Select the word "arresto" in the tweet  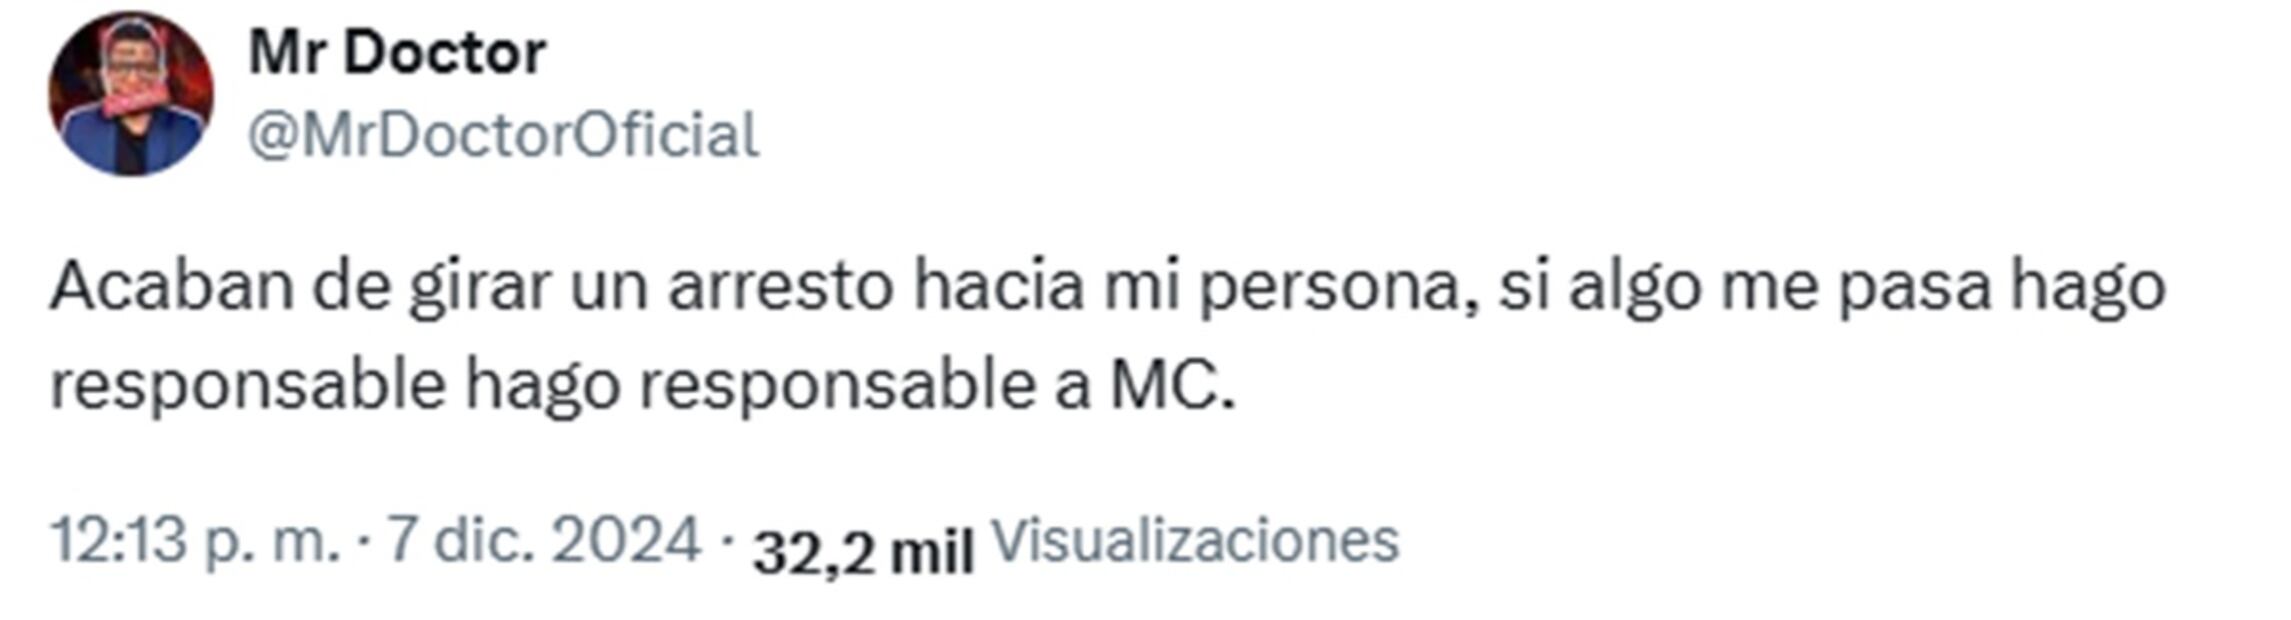[780, 288]
